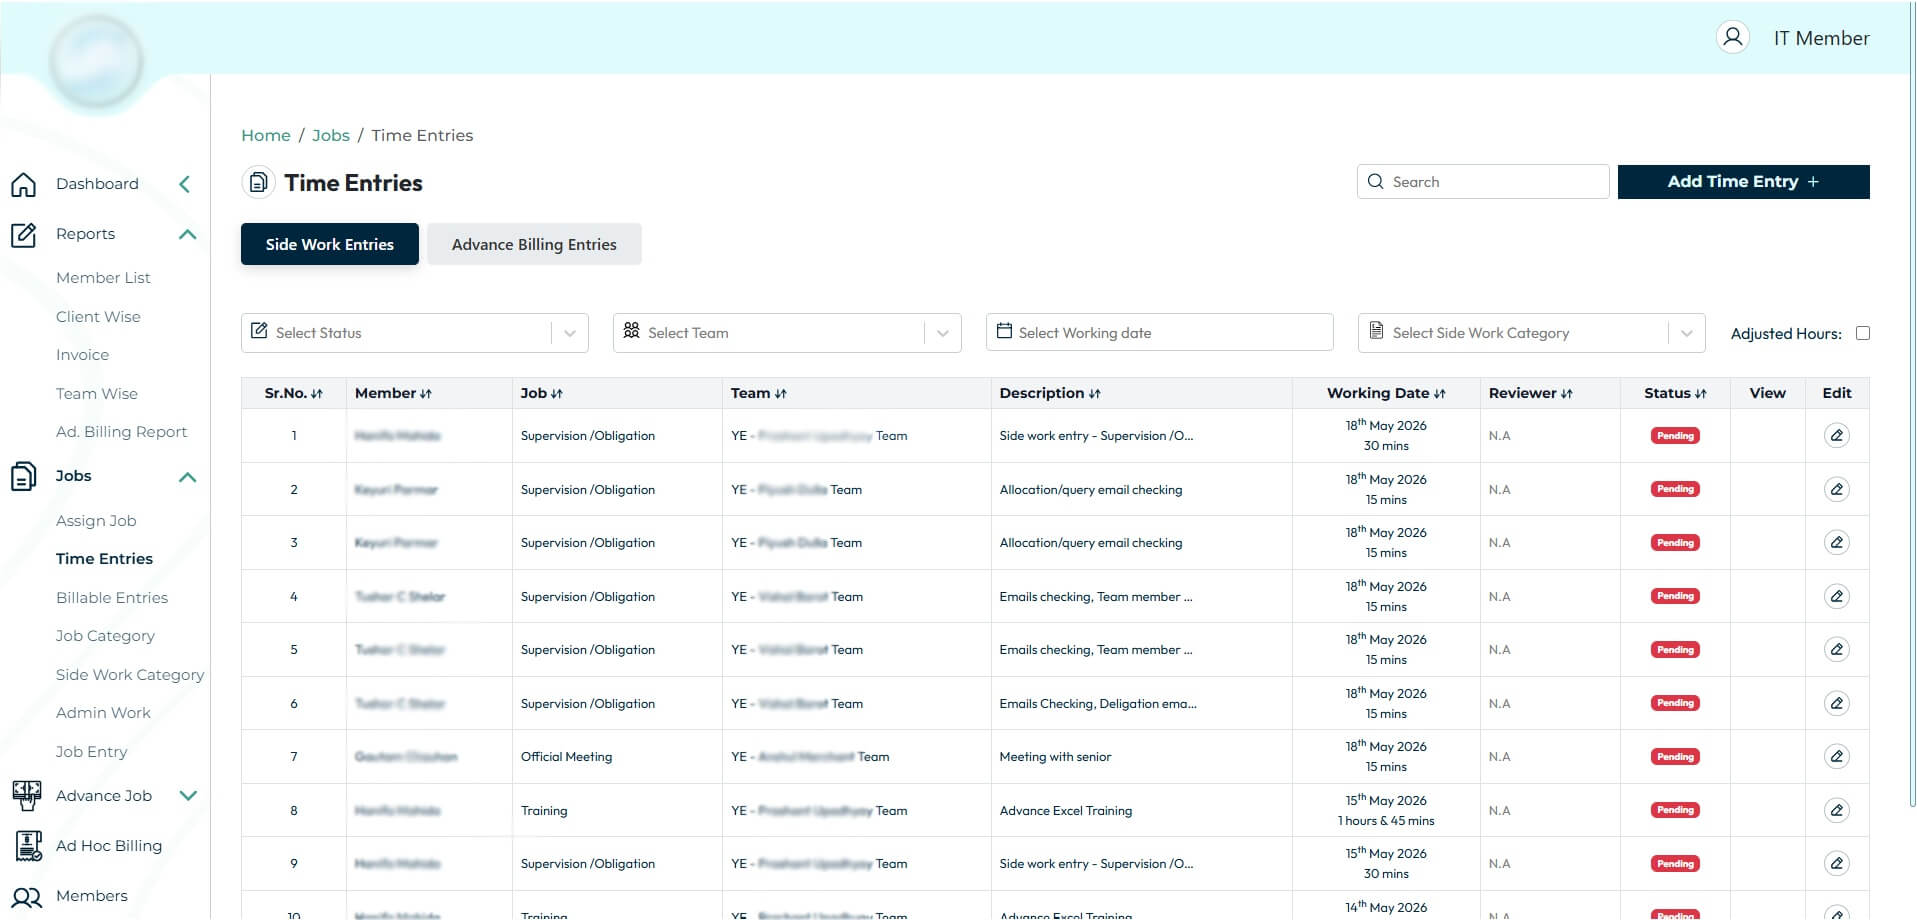Edit the Official Meeting entry row 7

point(1836,757)
